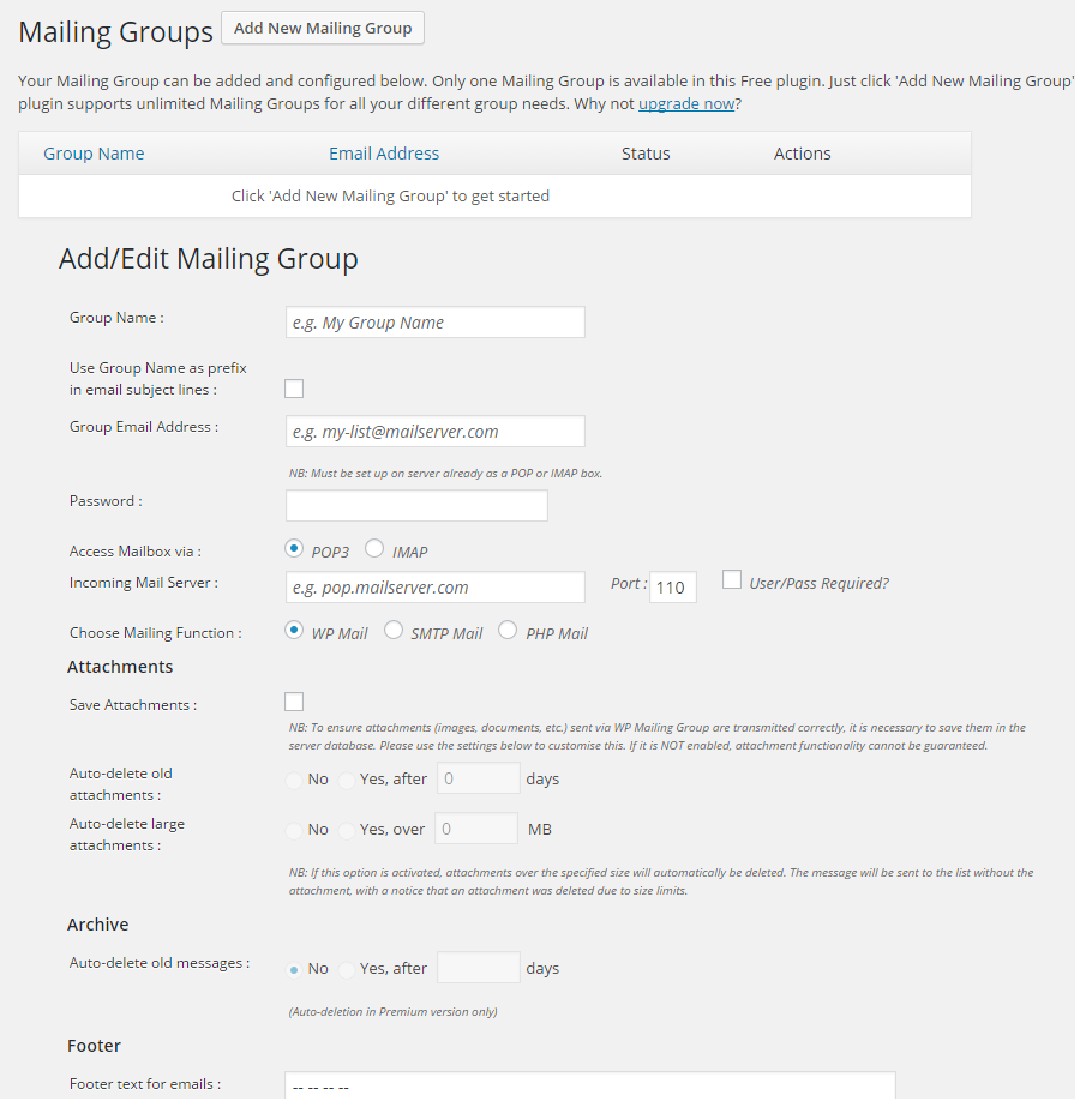Choose POP3 mailbox access option
The image size is (1075, 1099).
point(294,548)
